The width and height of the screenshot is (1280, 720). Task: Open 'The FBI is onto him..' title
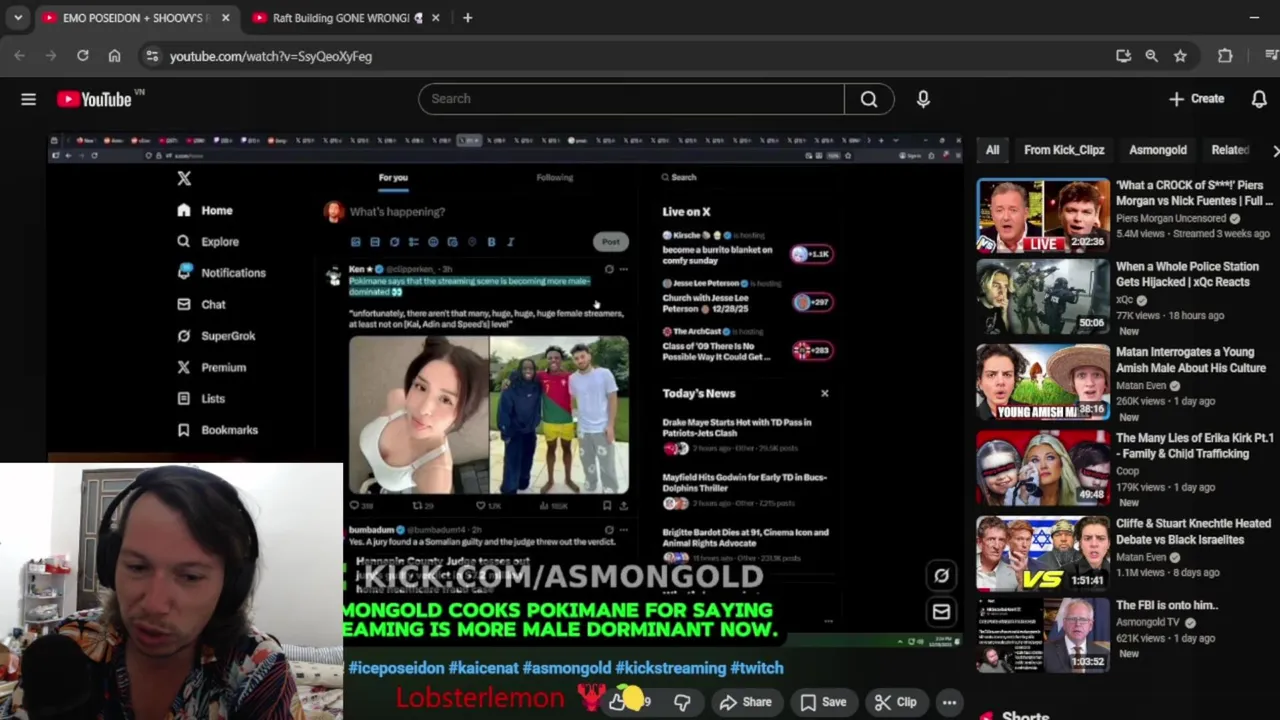coord(1166,605)
